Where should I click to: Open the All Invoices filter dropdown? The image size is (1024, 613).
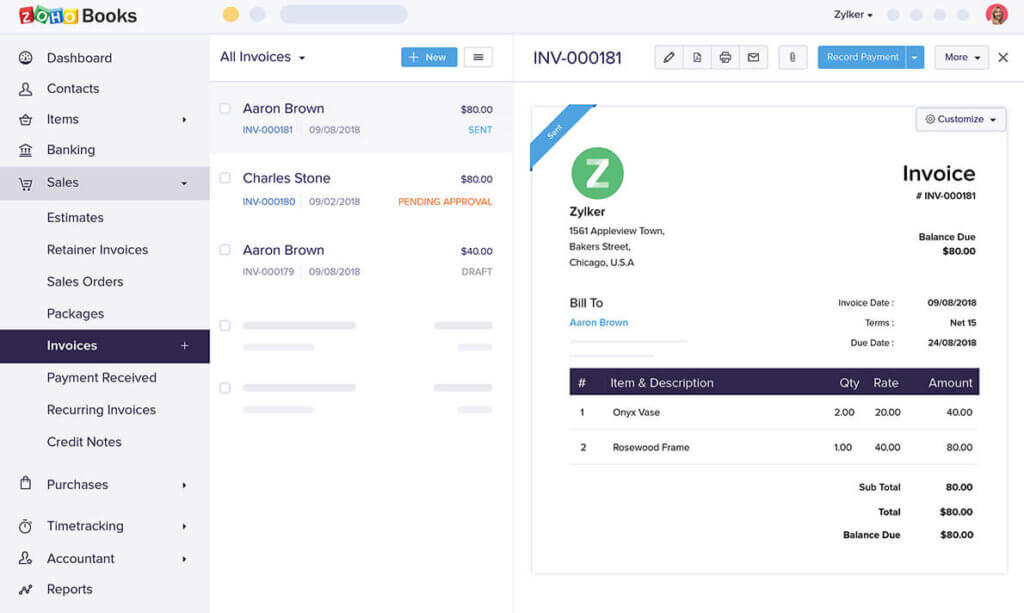coord(262,57)
